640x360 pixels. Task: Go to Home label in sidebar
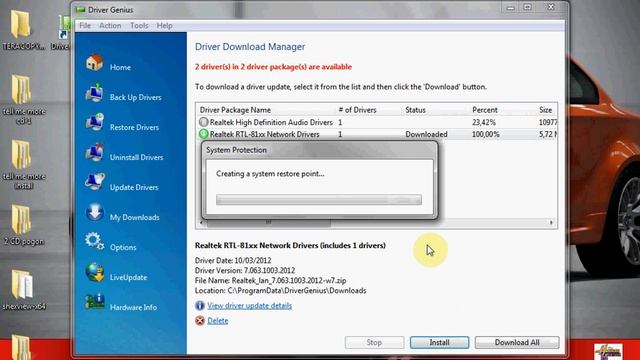click(x=120, y=67)
